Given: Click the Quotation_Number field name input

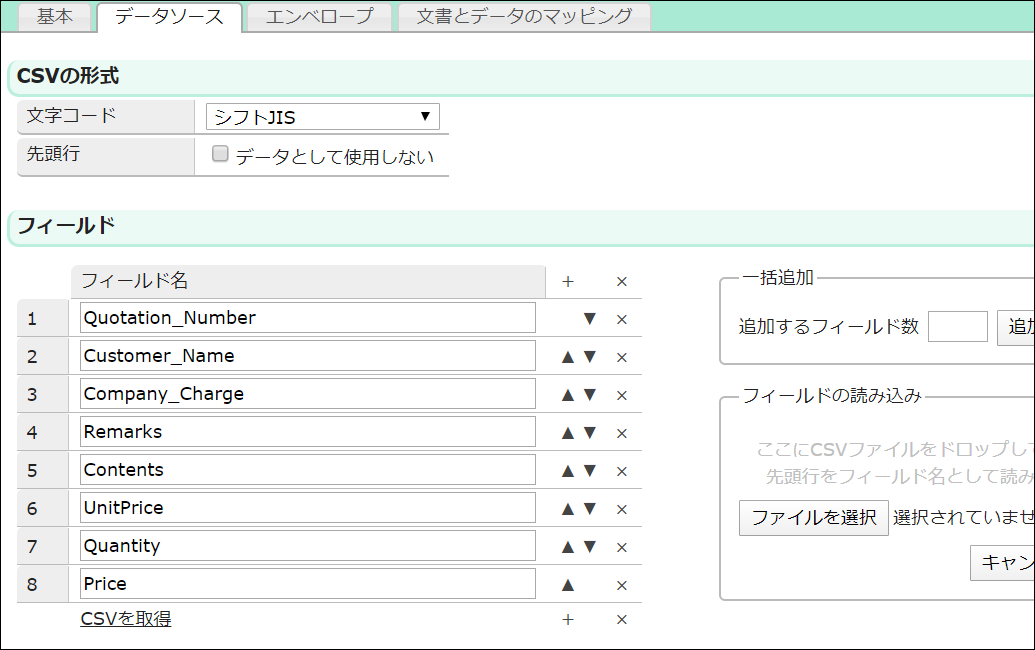Looking at the screenshot, I should click(308, 318).
